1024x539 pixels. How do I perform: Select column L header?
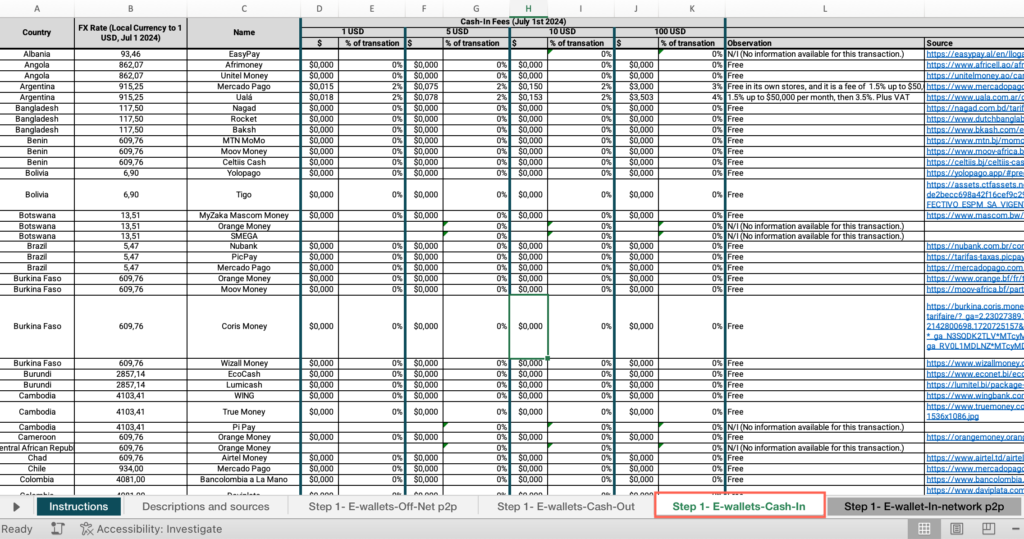[x=825, y=8]
